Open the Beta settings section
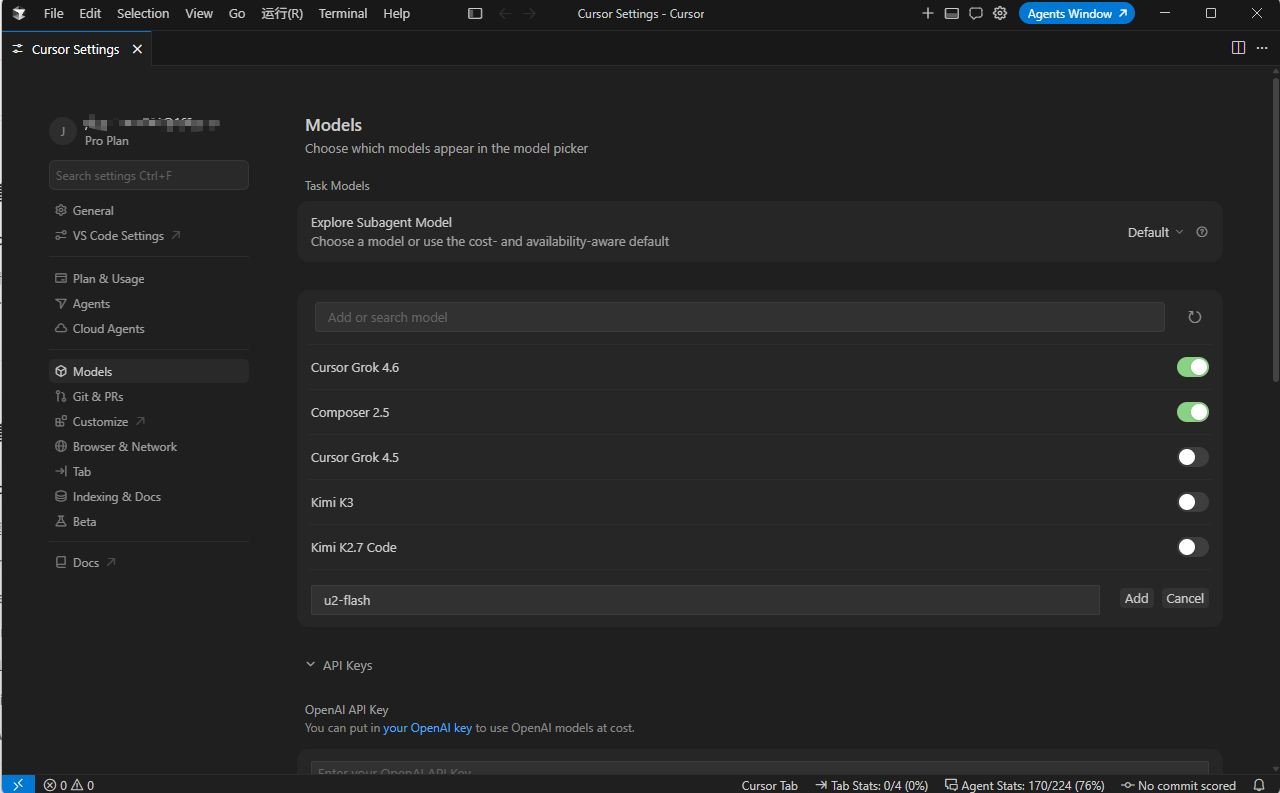Image resolution: width=1280 pixels, height=793 pixels. (x=149, y=522)
